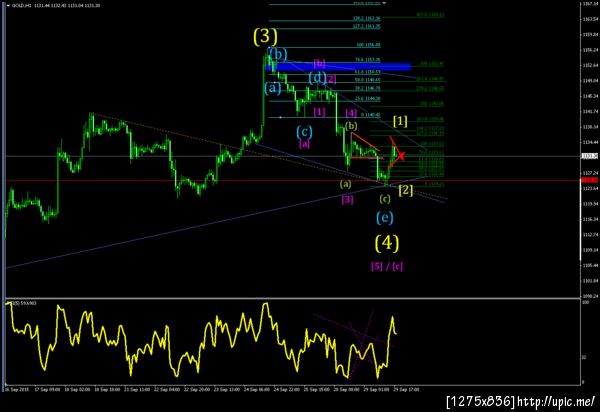Click price axis value 1141.74
600x412 pixels.
point(588,112)
